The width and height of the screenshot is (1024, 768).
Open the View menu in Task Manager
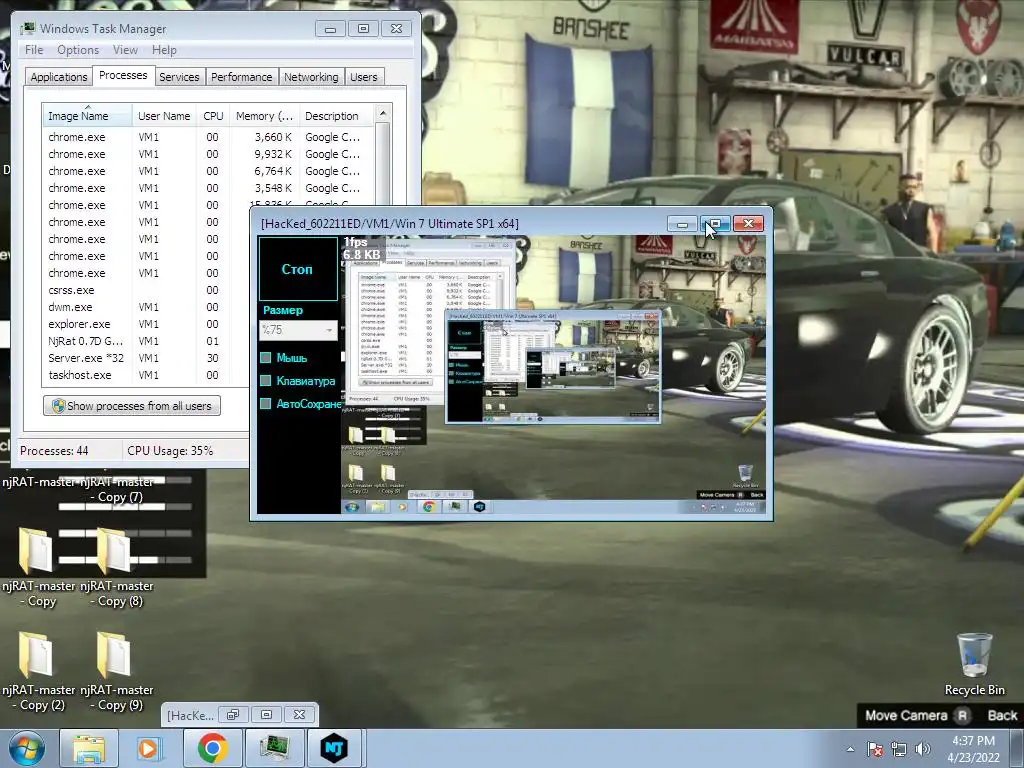point(125,50)
